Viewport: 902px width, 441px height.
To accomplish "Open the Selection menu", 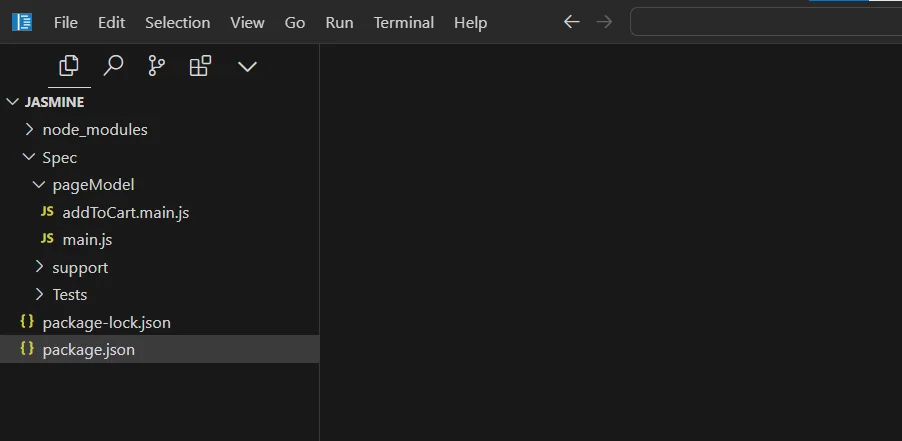I will (x=178, y=22).
